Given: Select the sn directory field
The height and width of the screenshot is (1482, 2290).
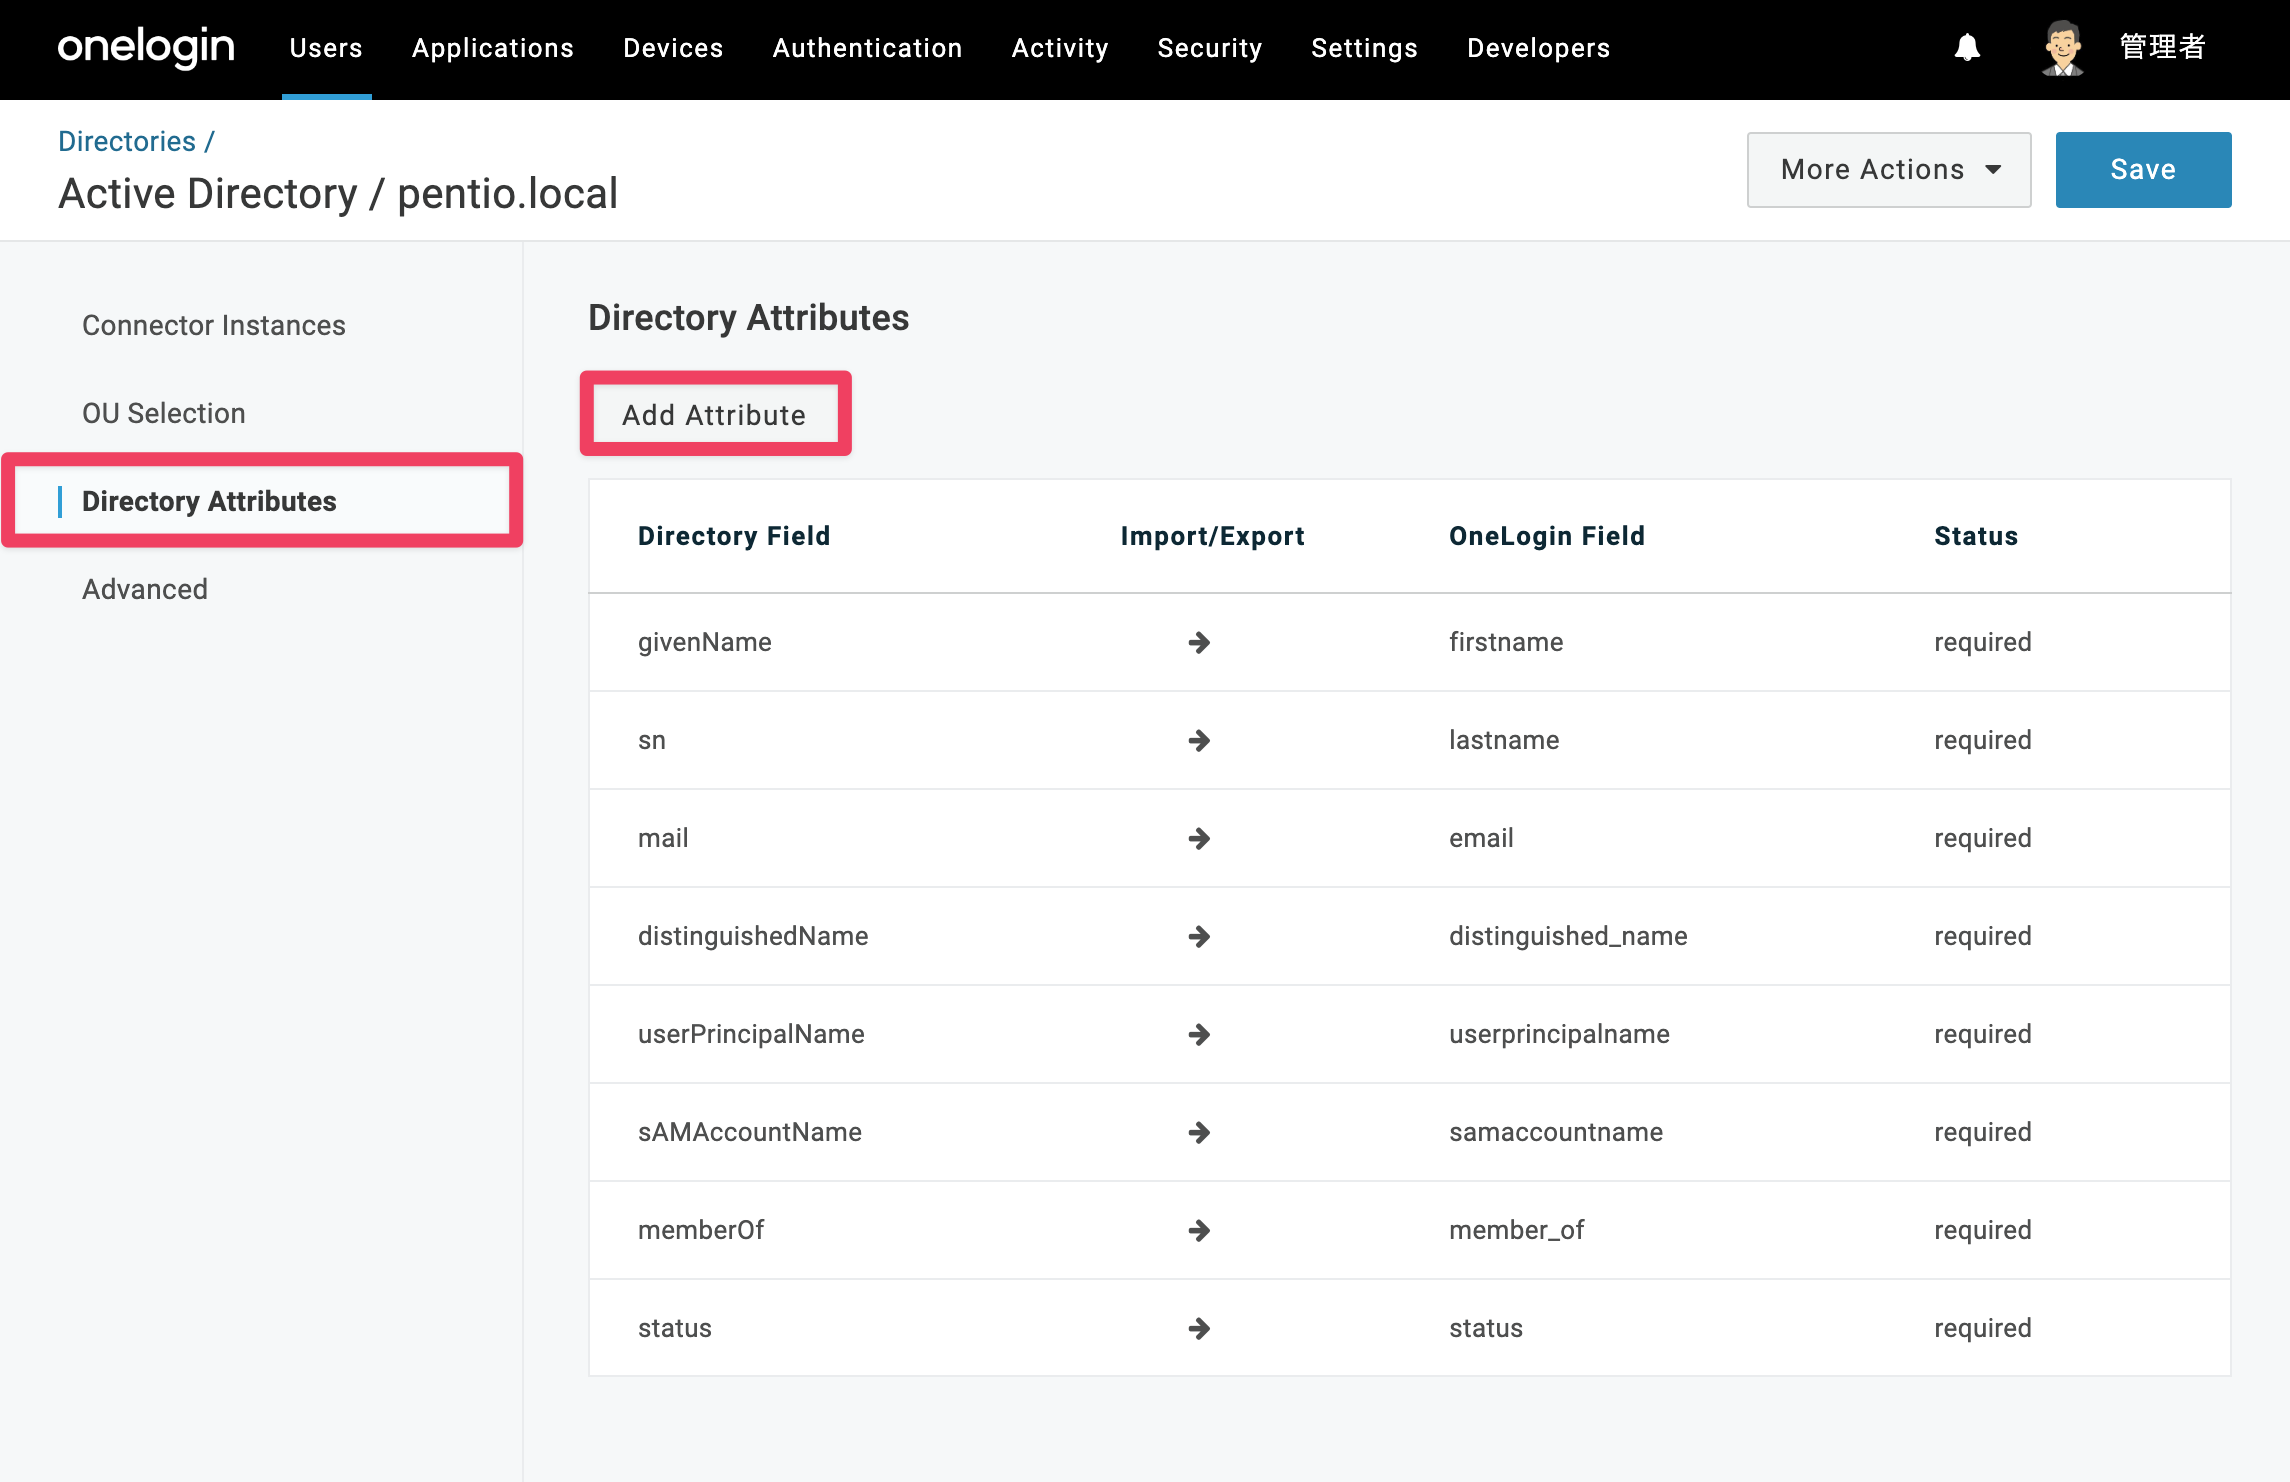Looking at the screenshot, I should click(x=652, y=740).
